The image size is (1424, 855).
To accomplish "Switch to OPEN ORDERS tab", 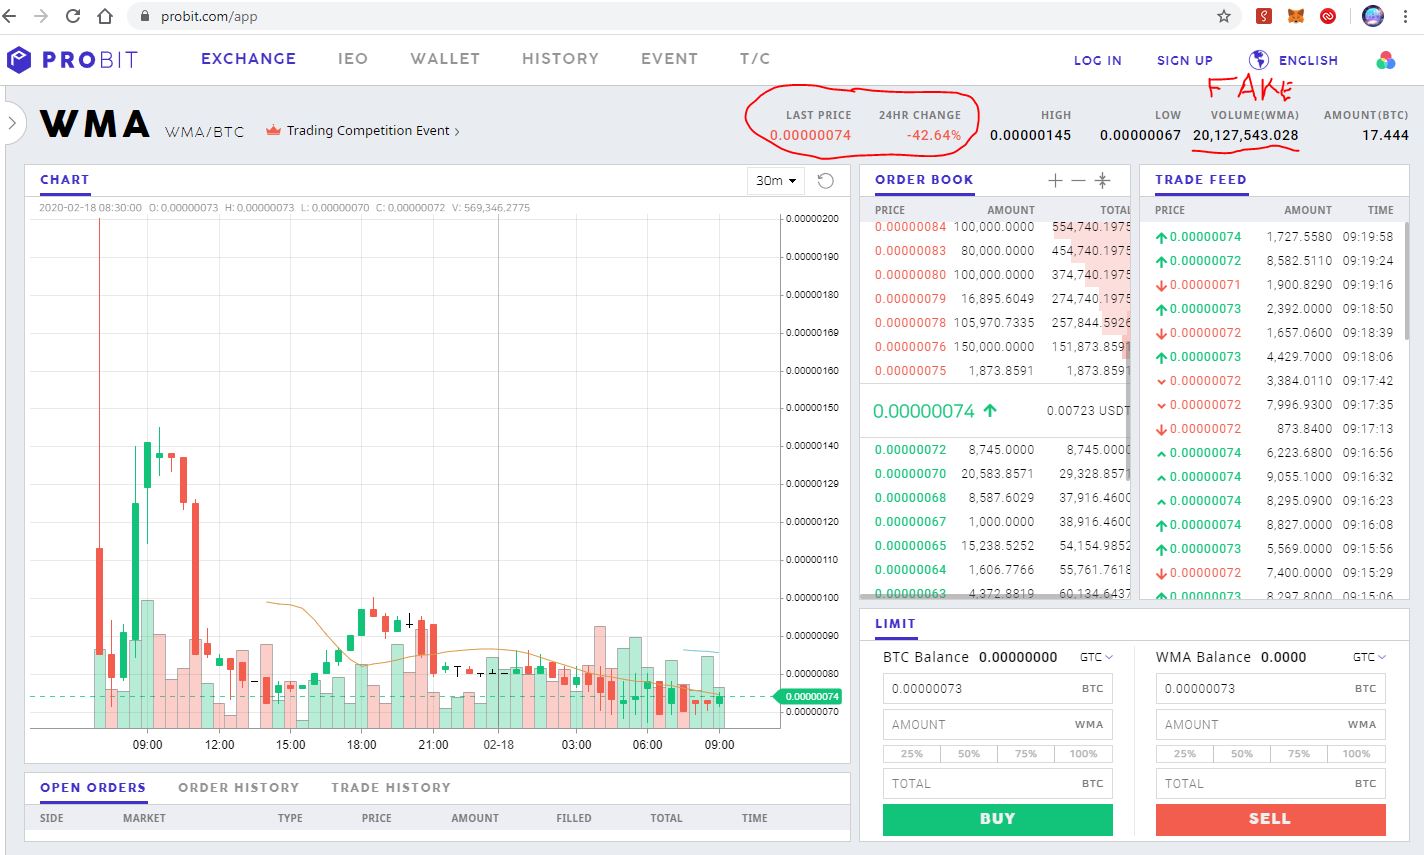I will (93, 788).
